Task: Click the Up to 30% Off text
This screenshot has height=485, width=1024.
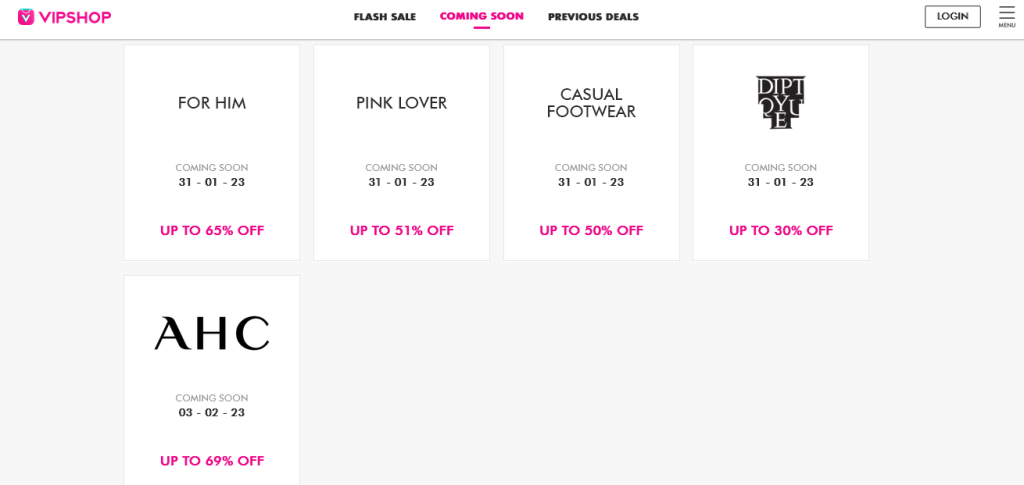Action: pyautogui.click(x=780, y=230)
